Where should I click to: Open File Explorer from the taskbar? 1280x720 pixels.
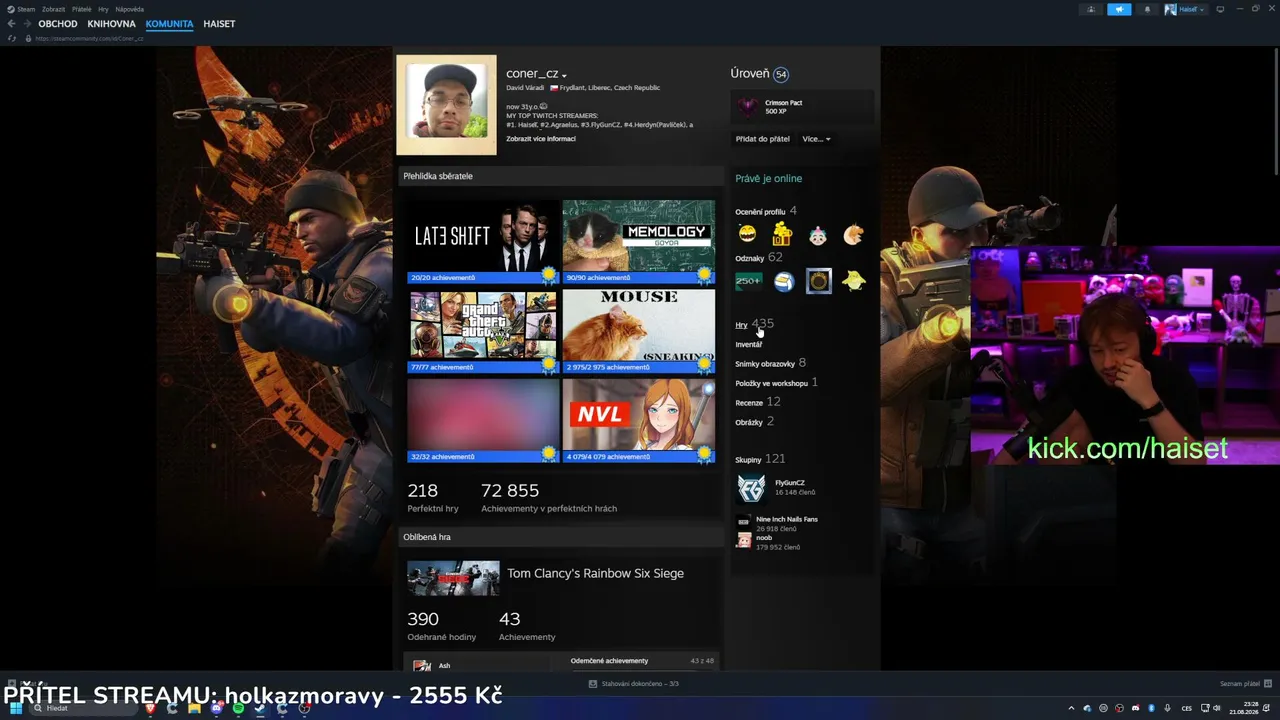[x=194, y=708]
